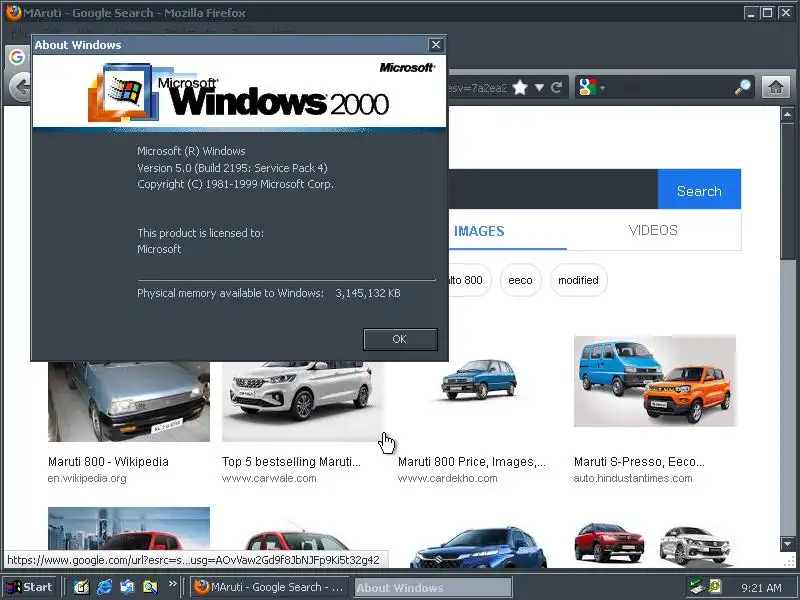Click the 9:21 AM system clock
Screen dimensions: 800x600
pyautogui.click(x=762, y=588)
